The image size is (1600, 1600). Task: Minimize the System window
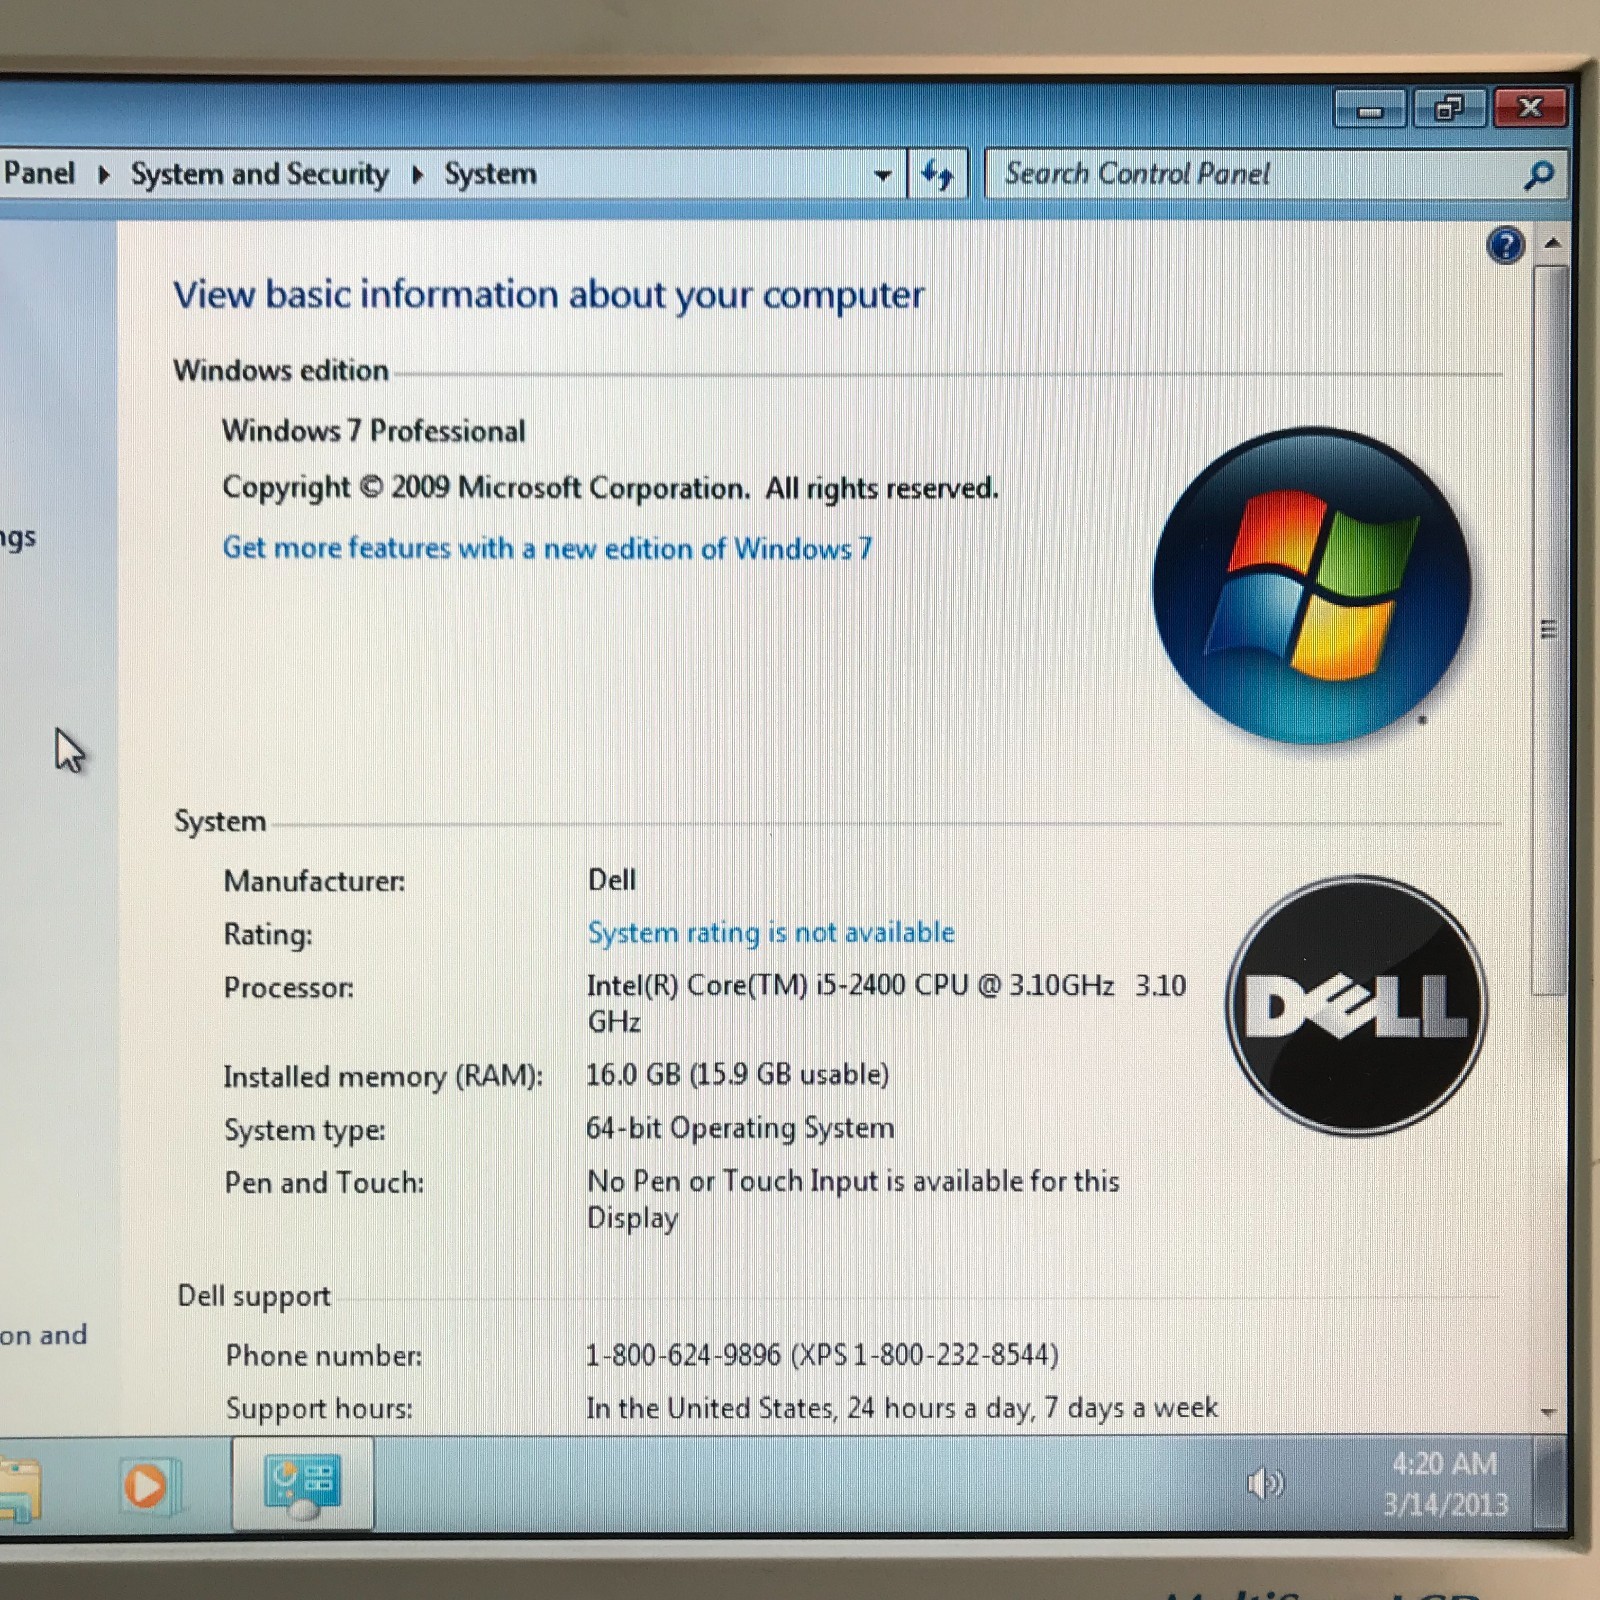[x=1370, y=109]
